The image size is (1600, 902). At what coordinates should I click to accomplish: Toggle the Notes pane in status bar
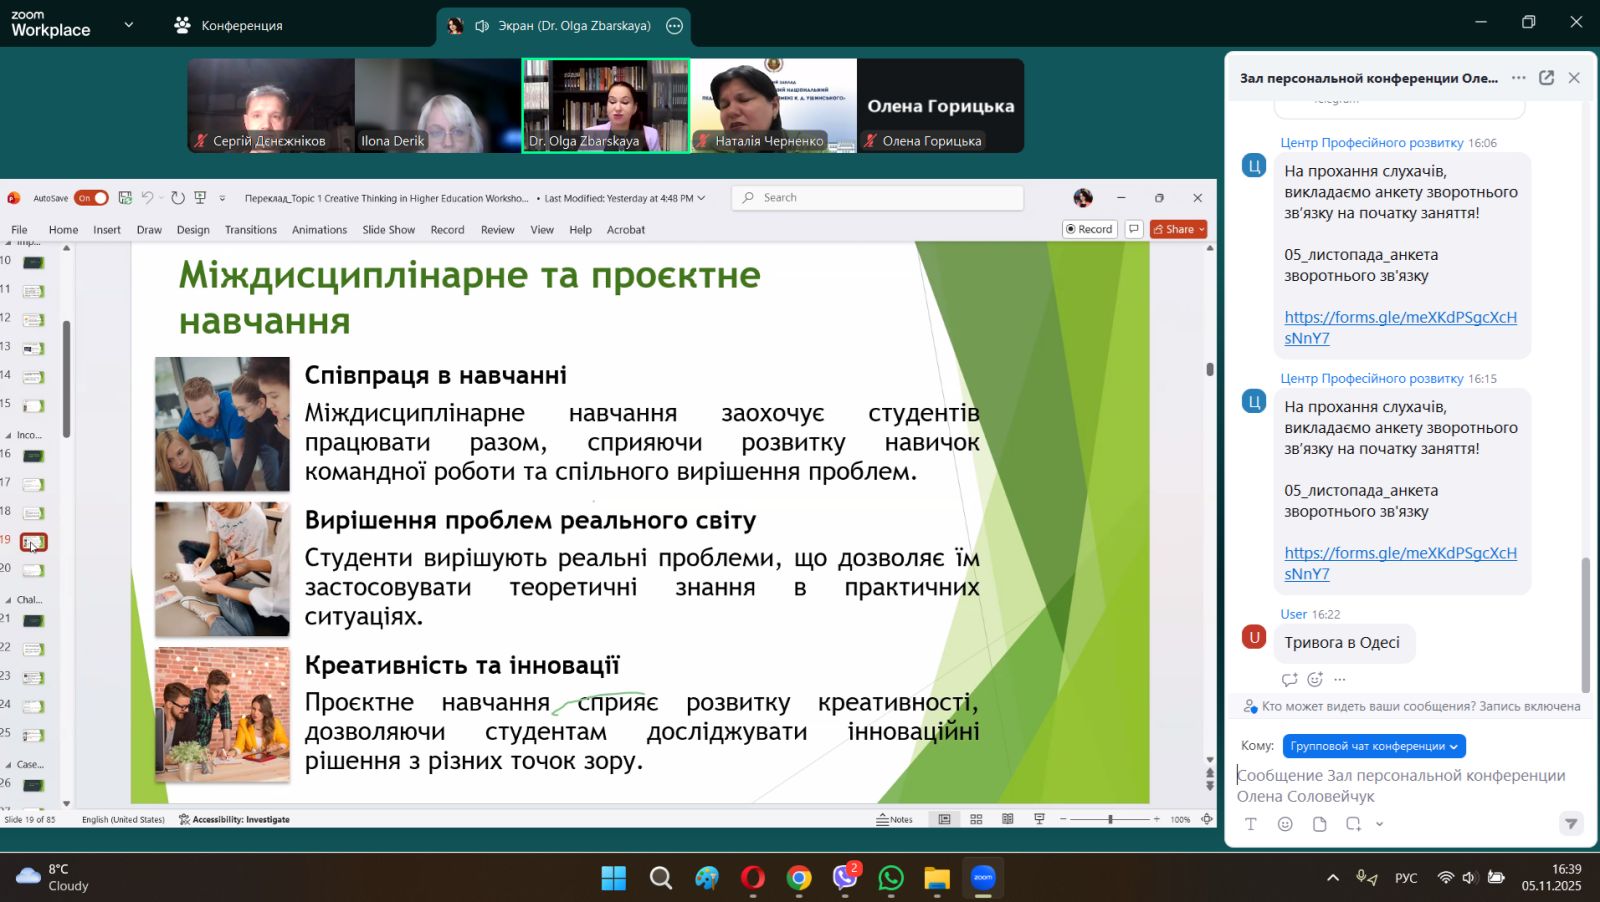pyautogui.click(x=895, y=819)
